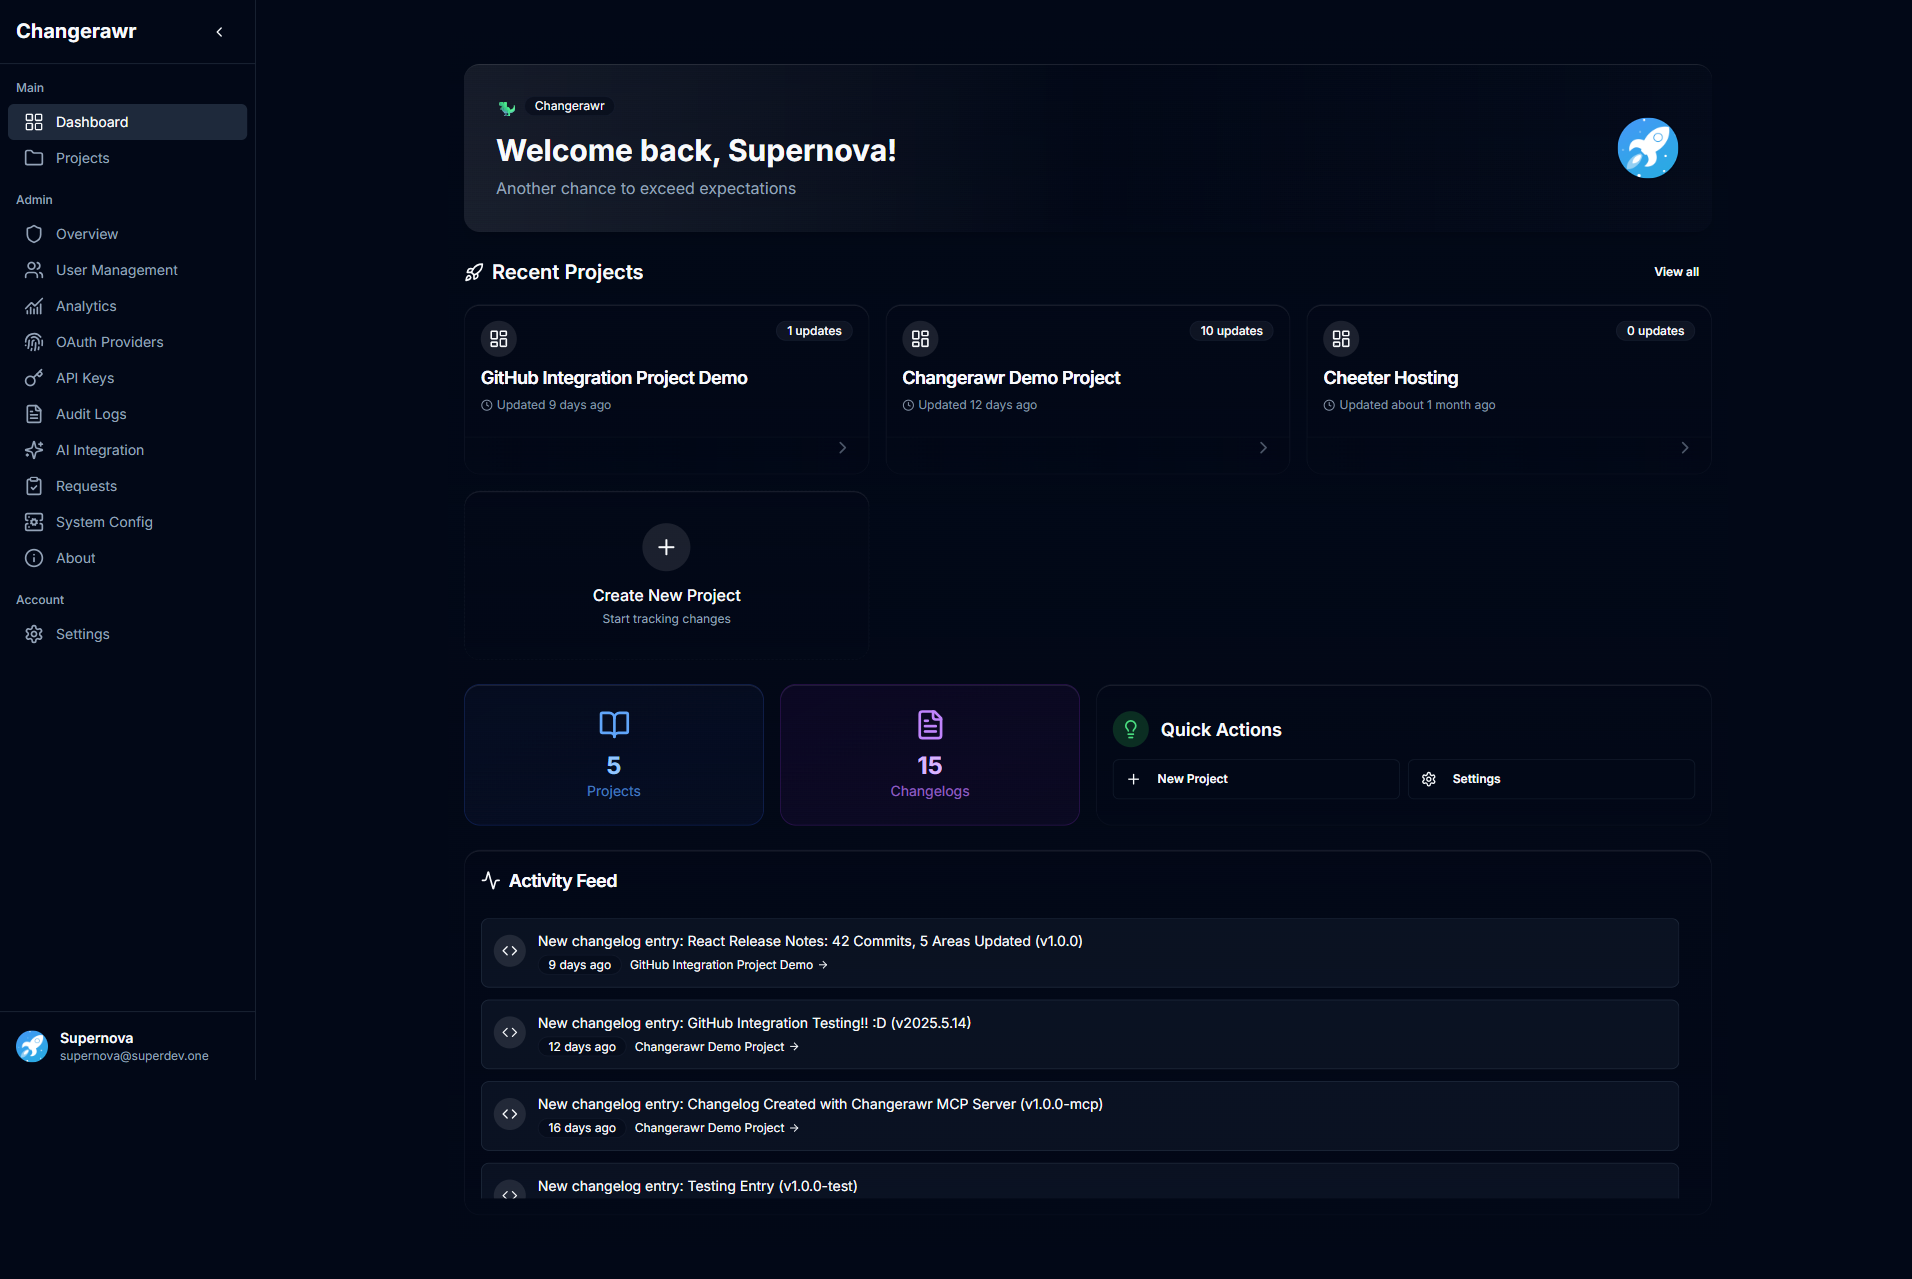Collapse the sidebar with the chevron
Image resolution: width=1912 pixels, height=1279 pixels.
click(219, 32)
